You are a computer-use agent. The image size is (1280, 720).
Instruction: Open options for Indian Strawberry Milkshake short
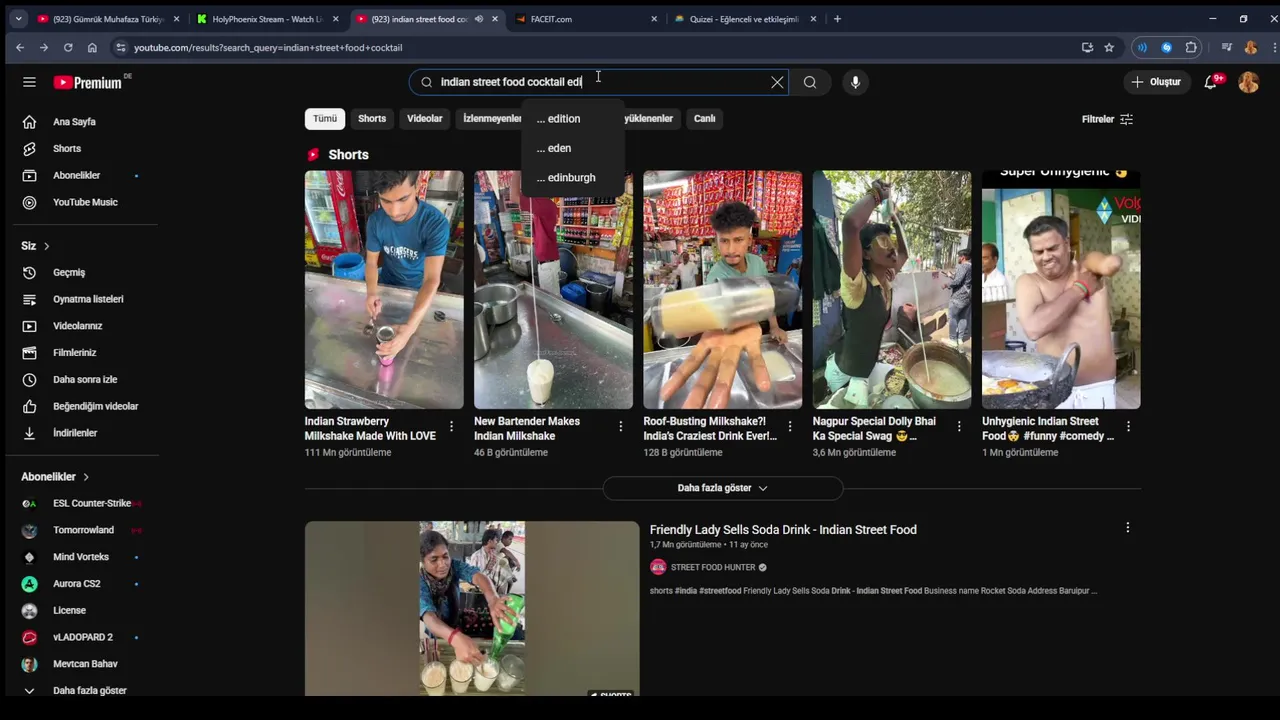point(451,426)
